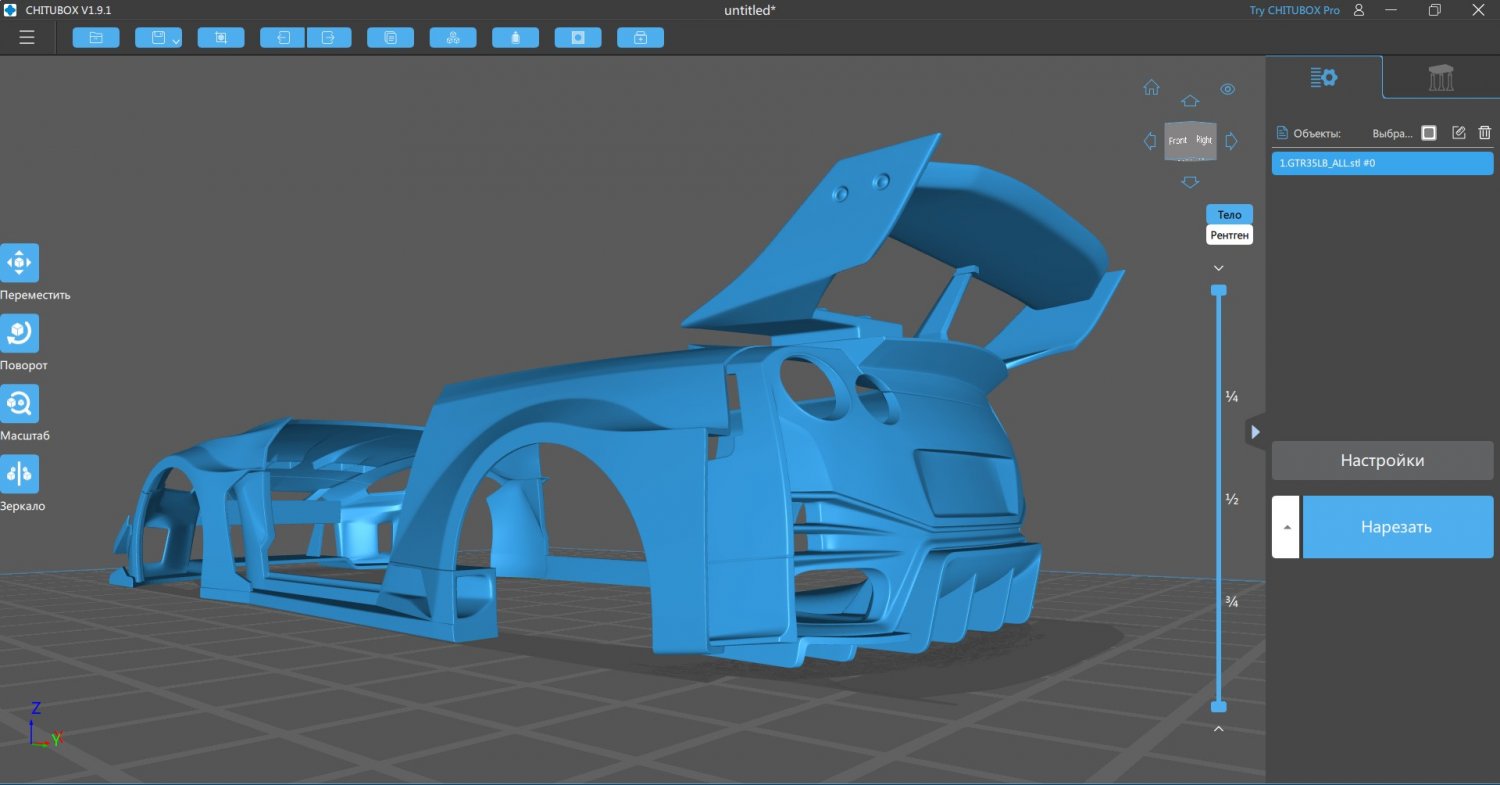Delete object with trash icon

pos(1485,133)
